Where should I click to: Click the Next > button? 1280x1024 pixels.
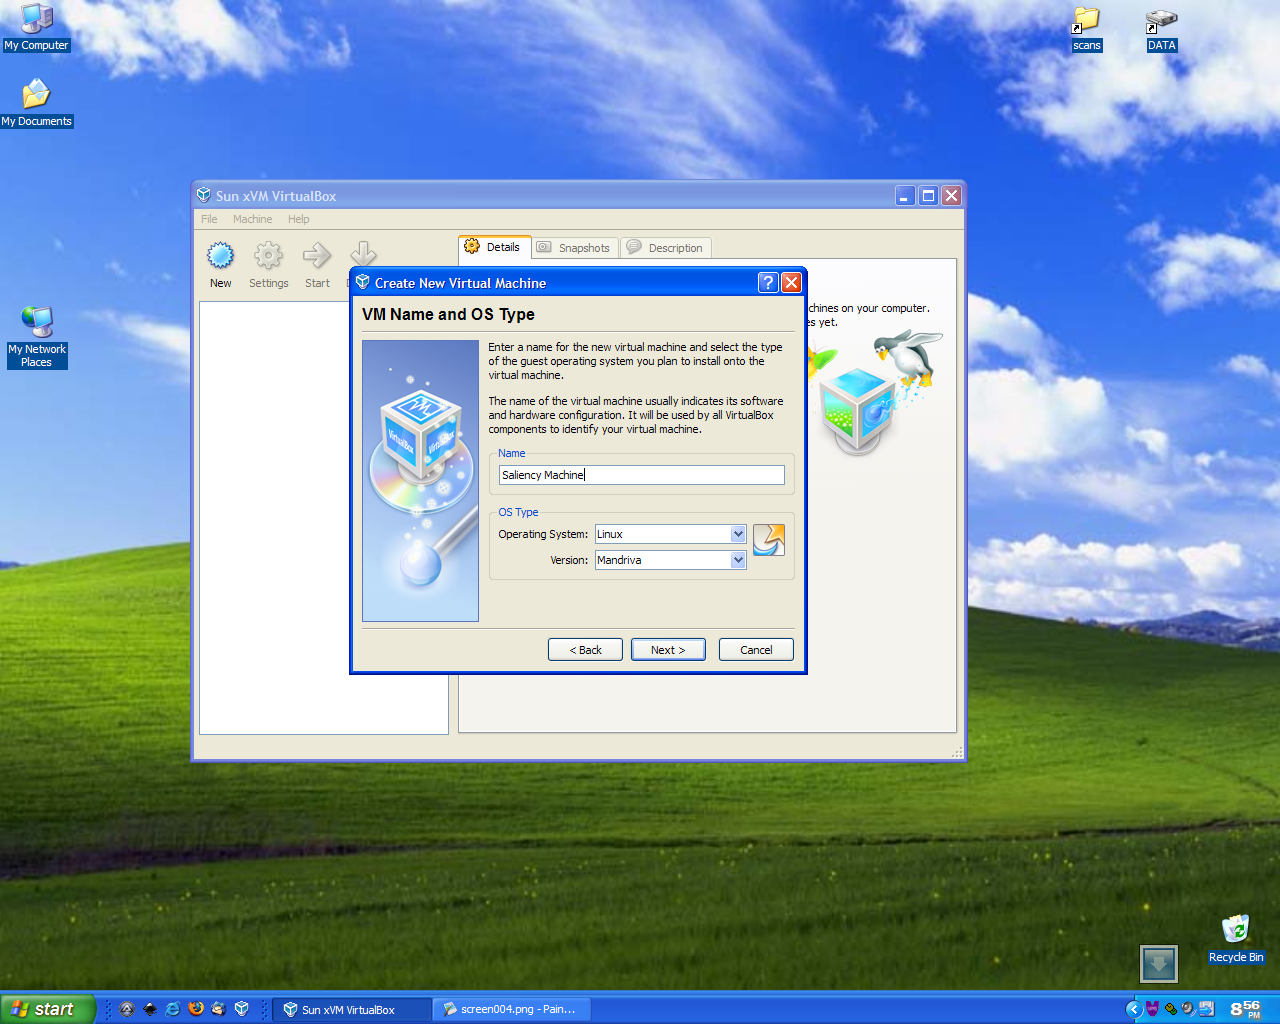pos(668,650)
